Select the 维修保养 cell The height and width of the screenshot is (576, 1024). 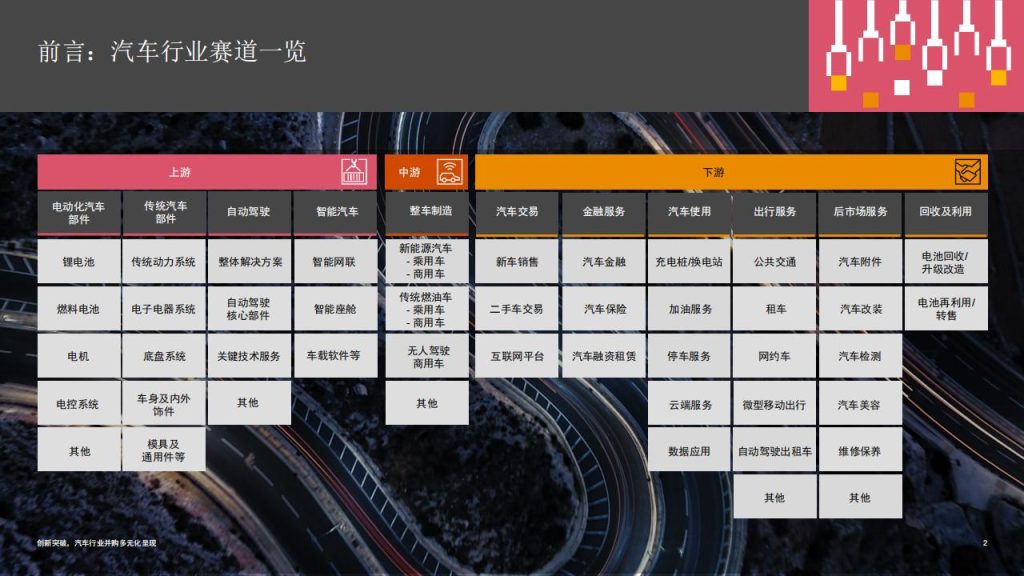pyautogui.click(x=860, y=450)
